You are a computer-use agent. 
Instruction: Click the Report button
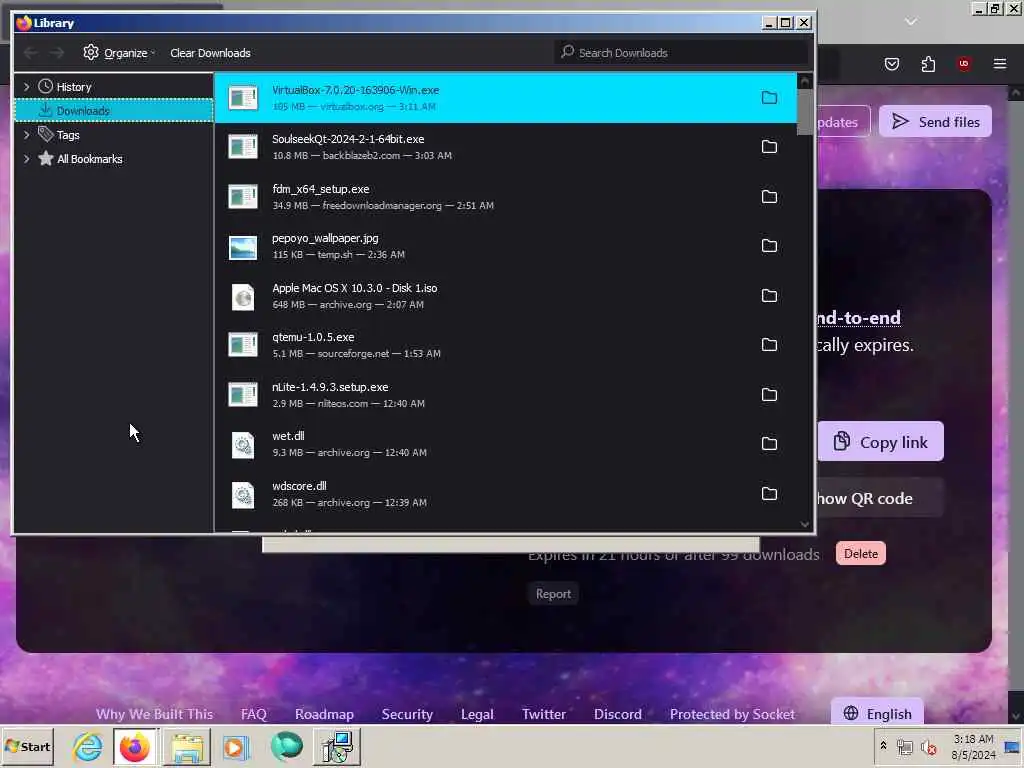tap(553, 594)
